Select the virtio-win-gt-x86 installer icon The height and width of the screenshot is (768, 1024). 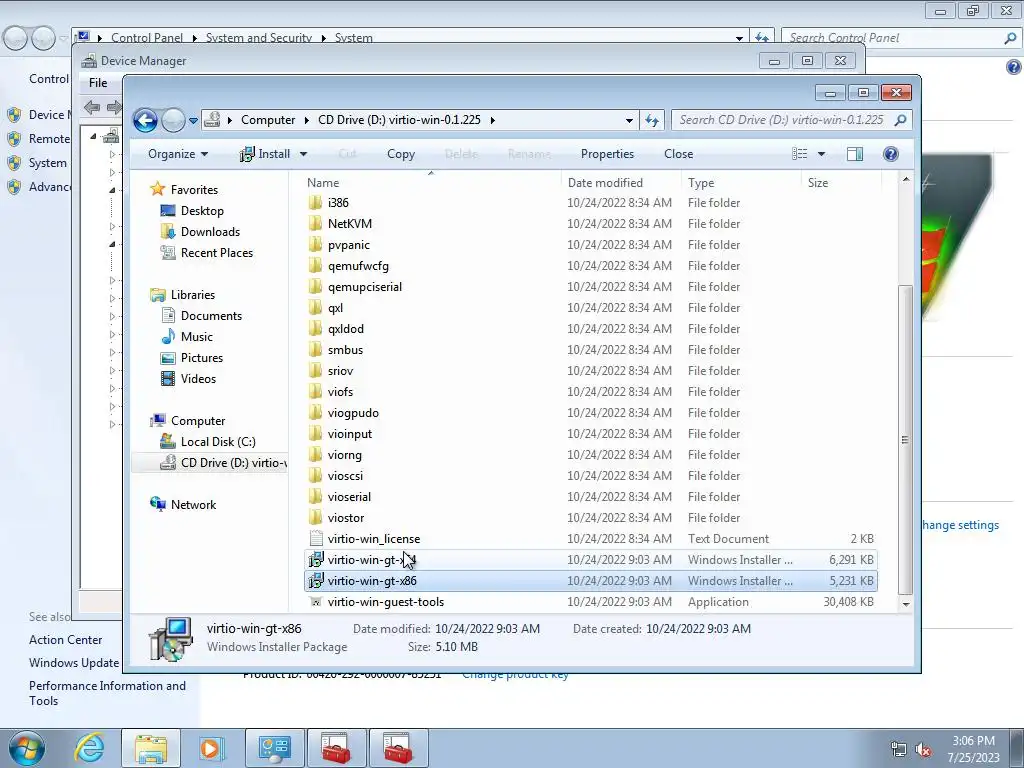[316, 581]
